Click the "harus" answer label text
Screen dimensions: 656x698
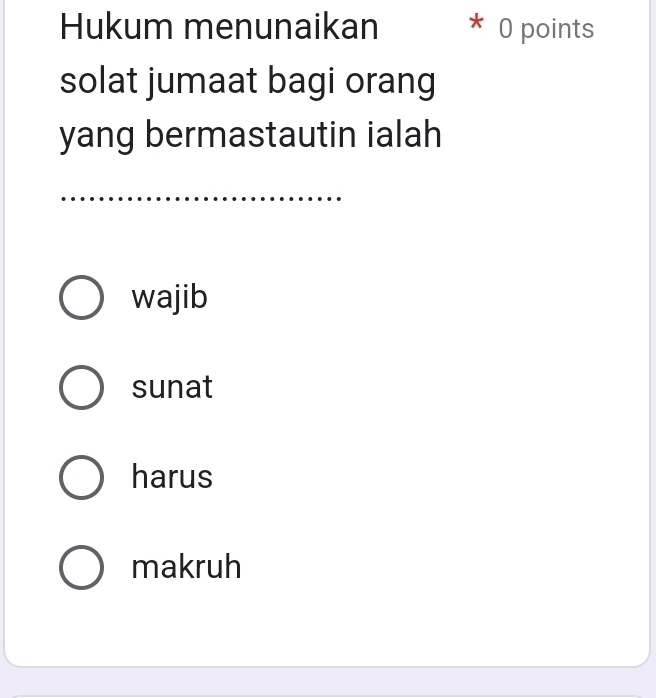tap(172, 478)
